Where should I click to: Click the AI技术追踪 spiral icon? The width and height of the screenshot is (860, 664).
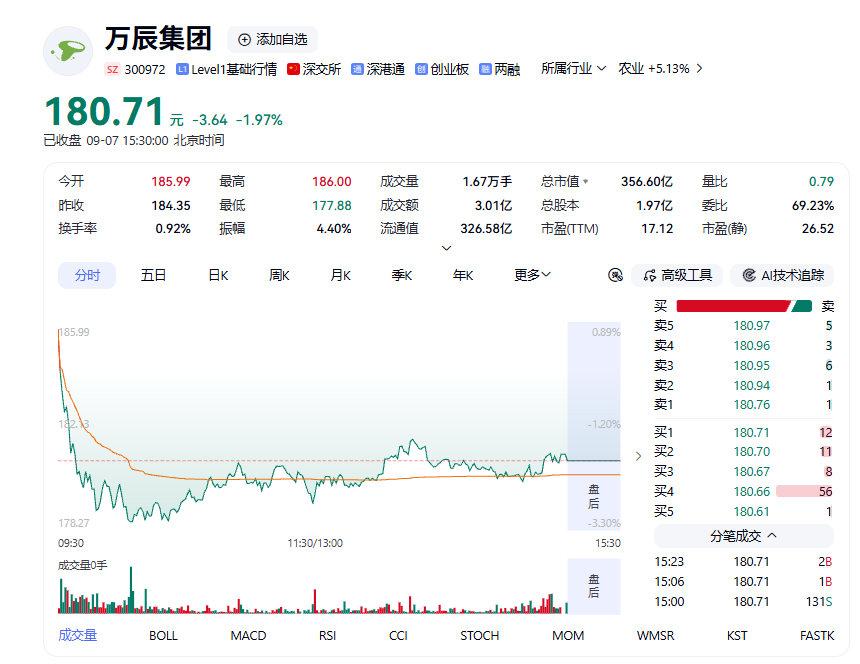pos(749,275)
